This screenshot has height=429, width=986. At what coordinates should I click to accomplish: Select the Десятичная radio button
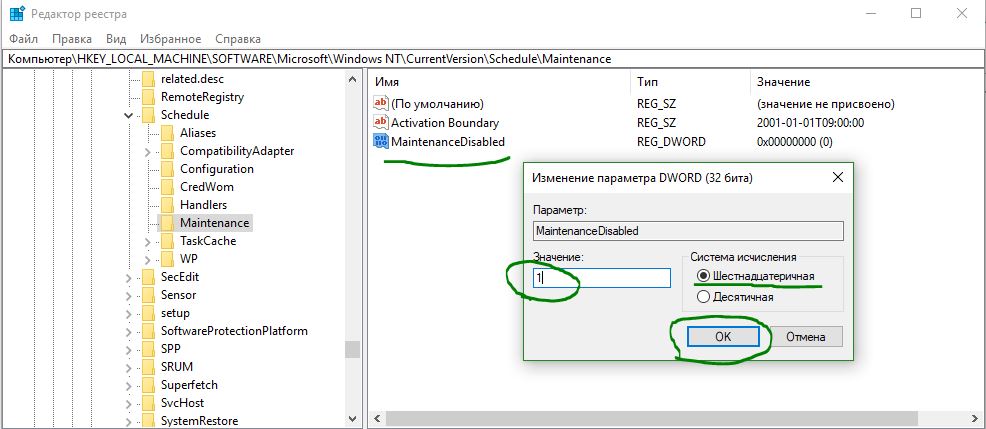click(704, 297)
